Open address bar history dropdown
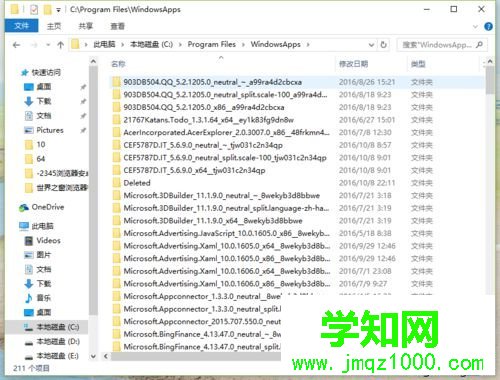The image size is (500, 380). click(x=371, y=45)
